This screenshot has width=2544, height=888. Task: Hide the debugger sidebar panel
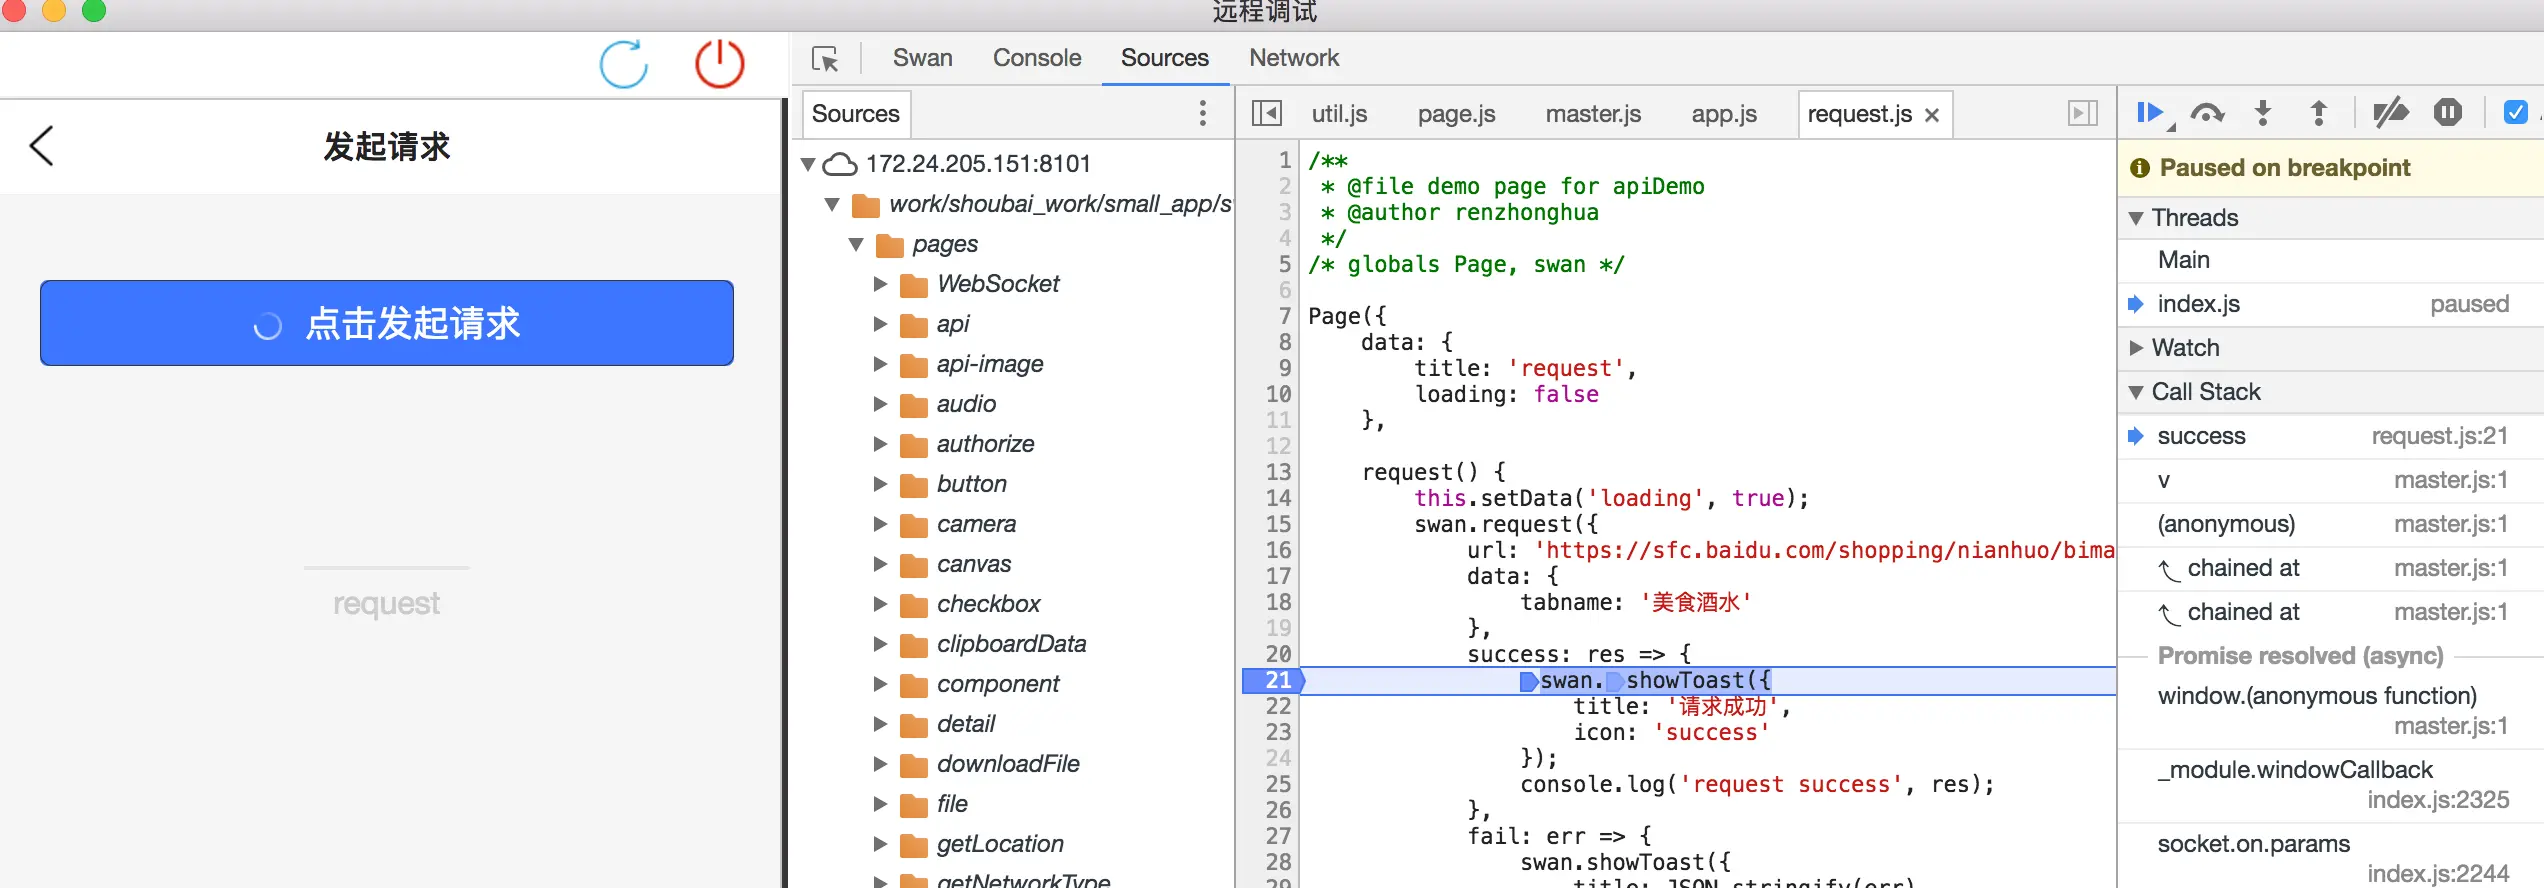pos(2083,113)
